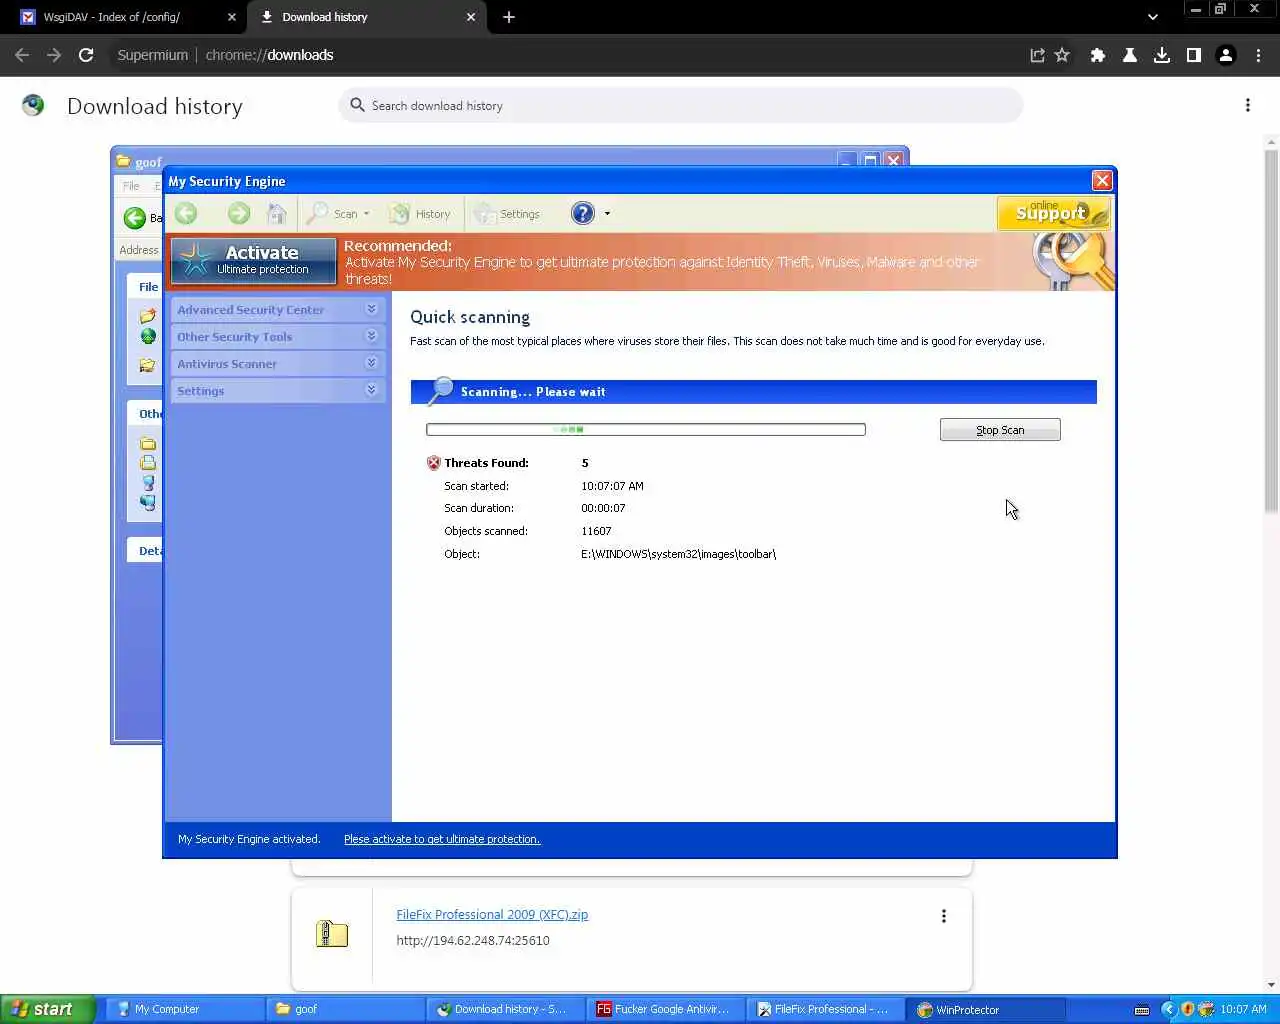Click 'Plese activate to get ultimate protection' link

point(442,839)
